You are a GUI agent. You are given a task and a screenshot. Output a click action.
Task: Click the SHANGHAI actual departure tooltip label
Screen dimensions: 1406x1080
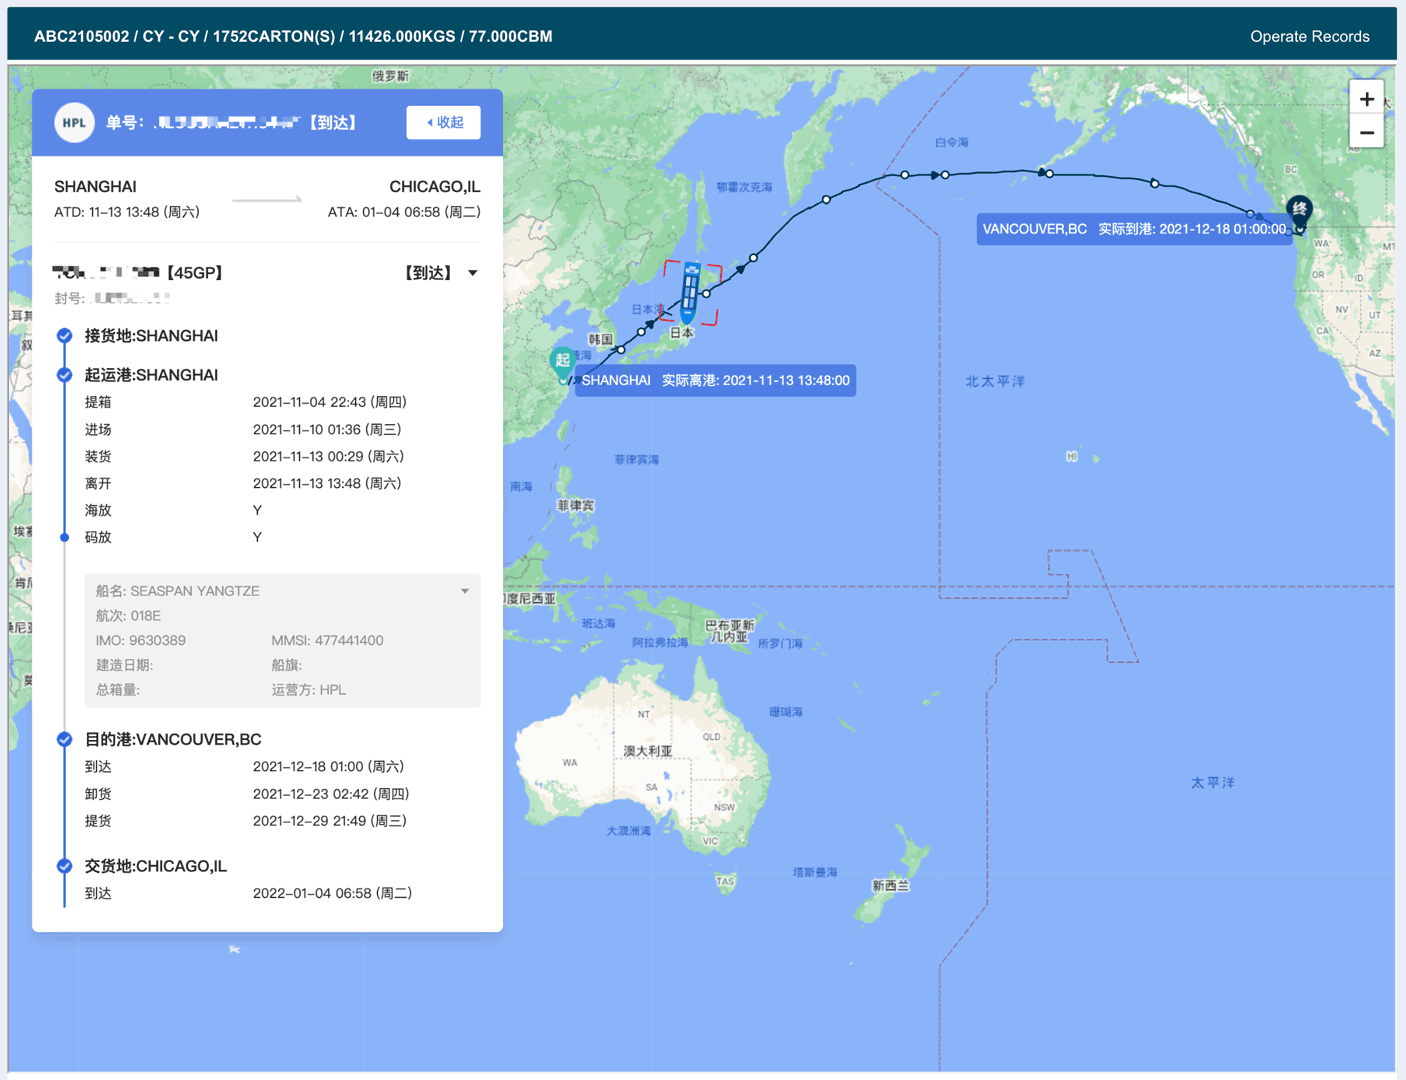pyautogui.click(x=715, y=381)
